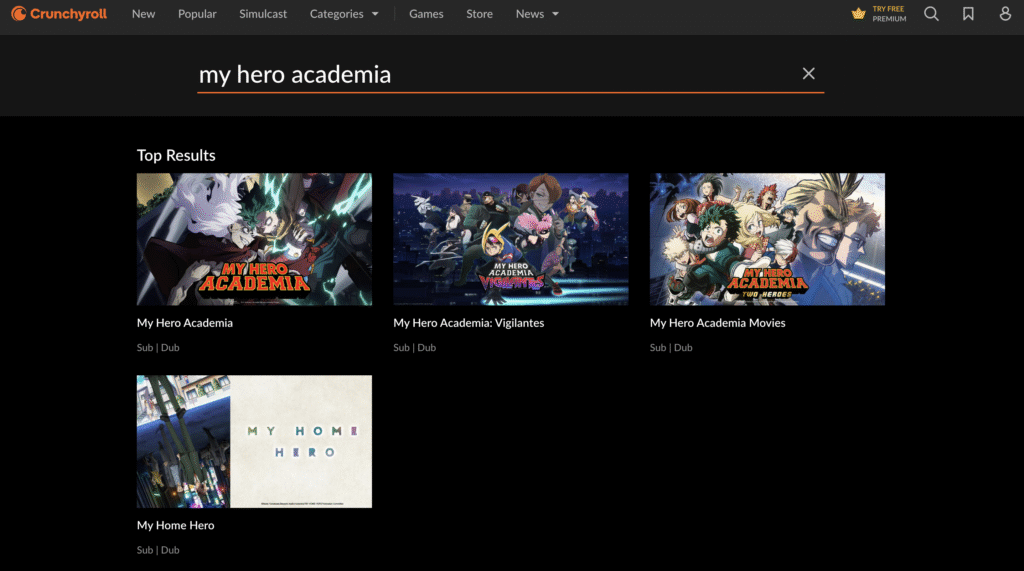Open the account profile icon

1005,14
